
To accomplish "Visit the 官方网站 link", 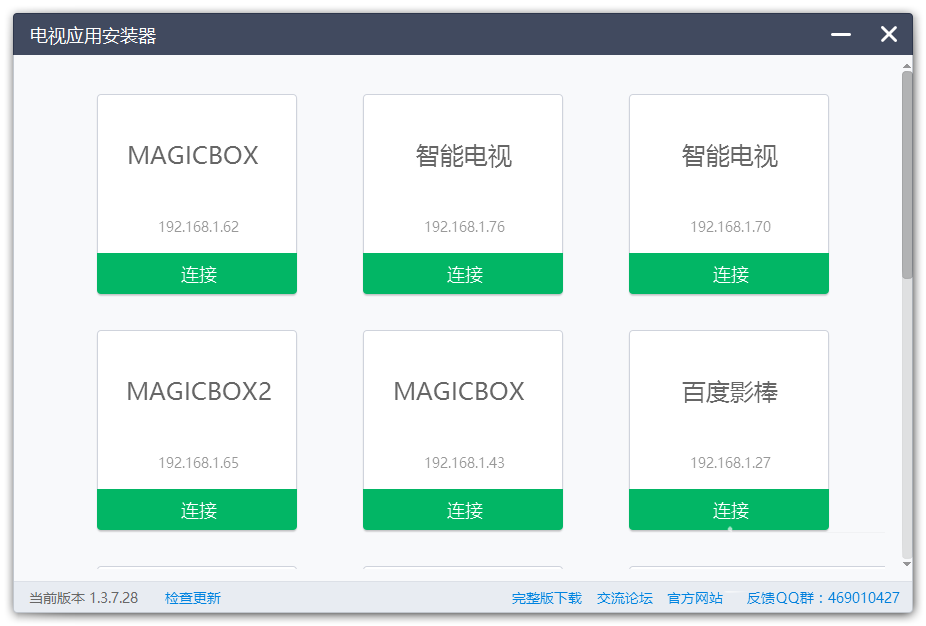I will pyautogui.click(x=694, y=598).
